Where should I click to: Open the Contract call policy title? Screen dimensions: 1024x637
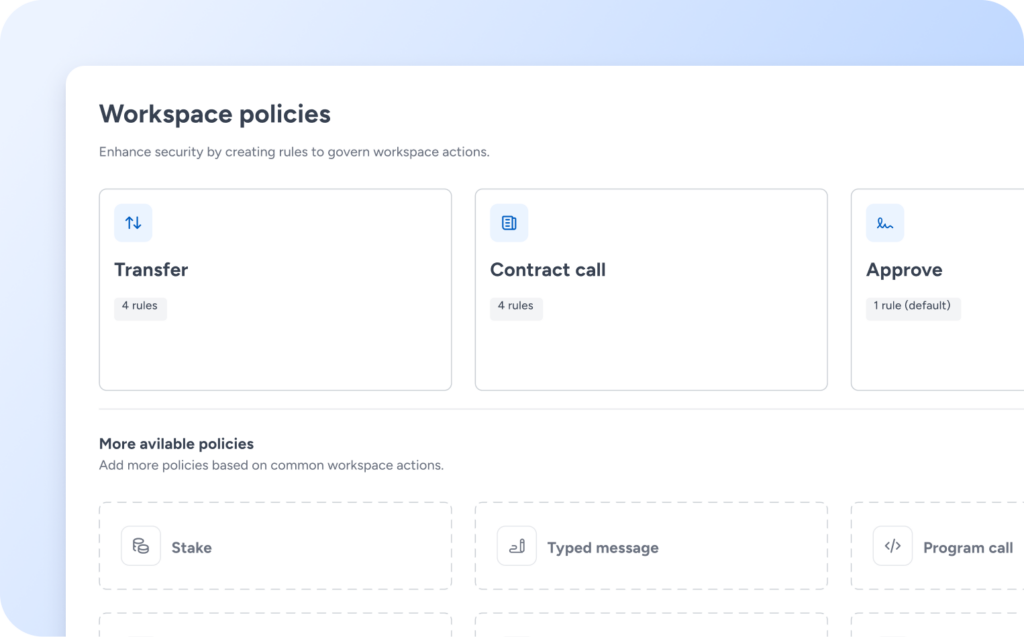point(548,270)
